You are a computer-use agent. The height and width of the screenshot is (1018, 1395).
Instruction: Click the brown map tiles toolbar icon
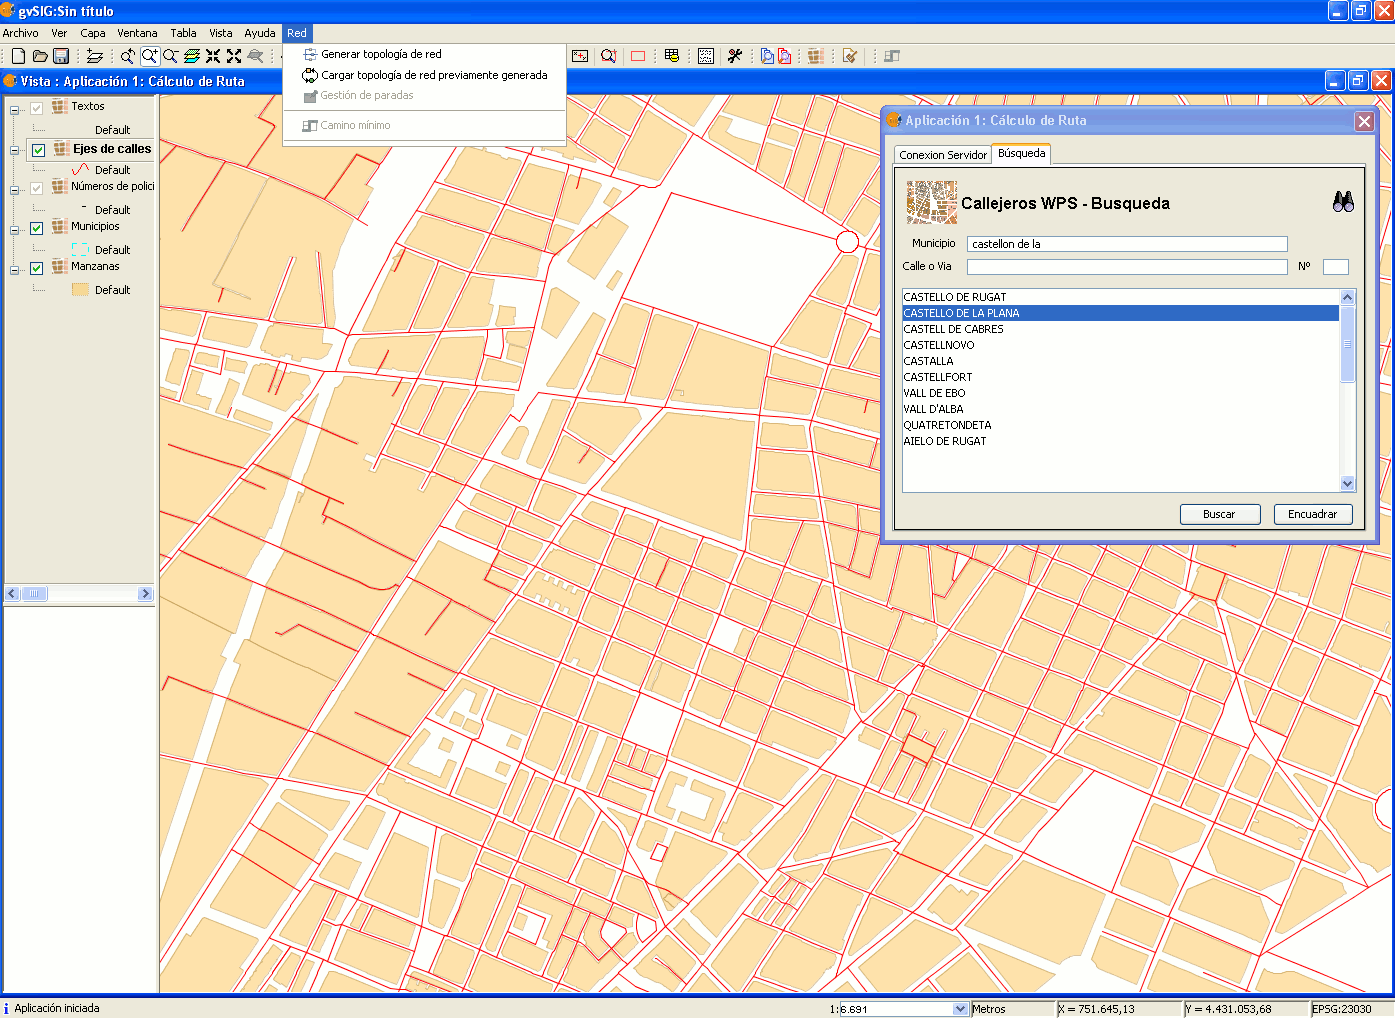tap(816, 56)
